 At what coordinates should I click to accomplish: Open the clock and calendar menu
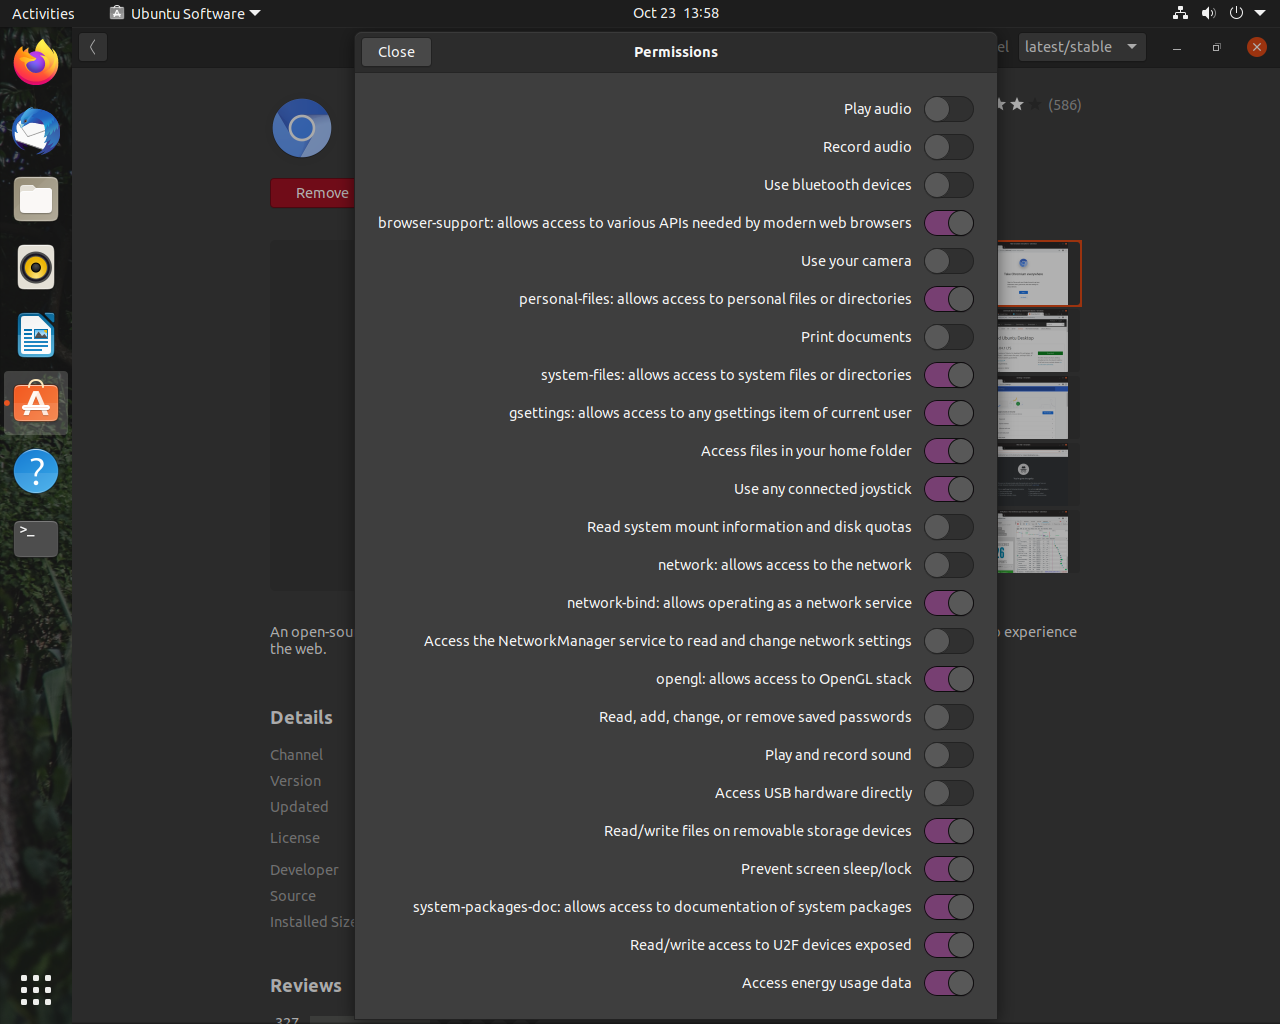pos(676,13)
